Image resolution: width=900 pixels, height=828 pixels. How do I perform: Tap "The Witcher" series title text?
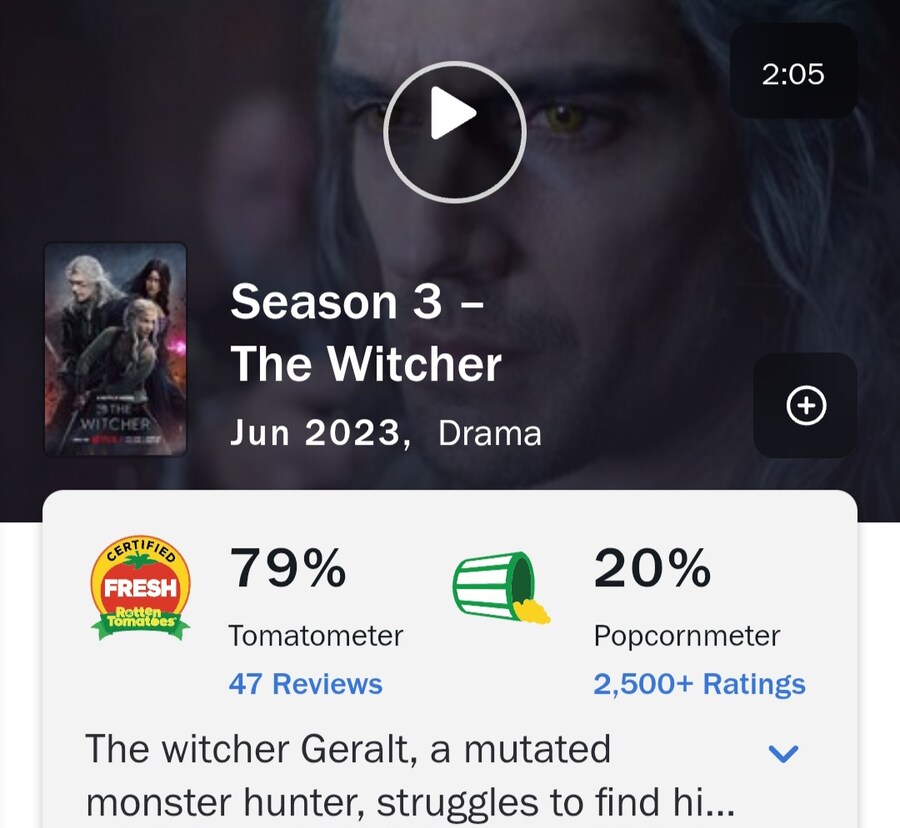tap(366, 364)
